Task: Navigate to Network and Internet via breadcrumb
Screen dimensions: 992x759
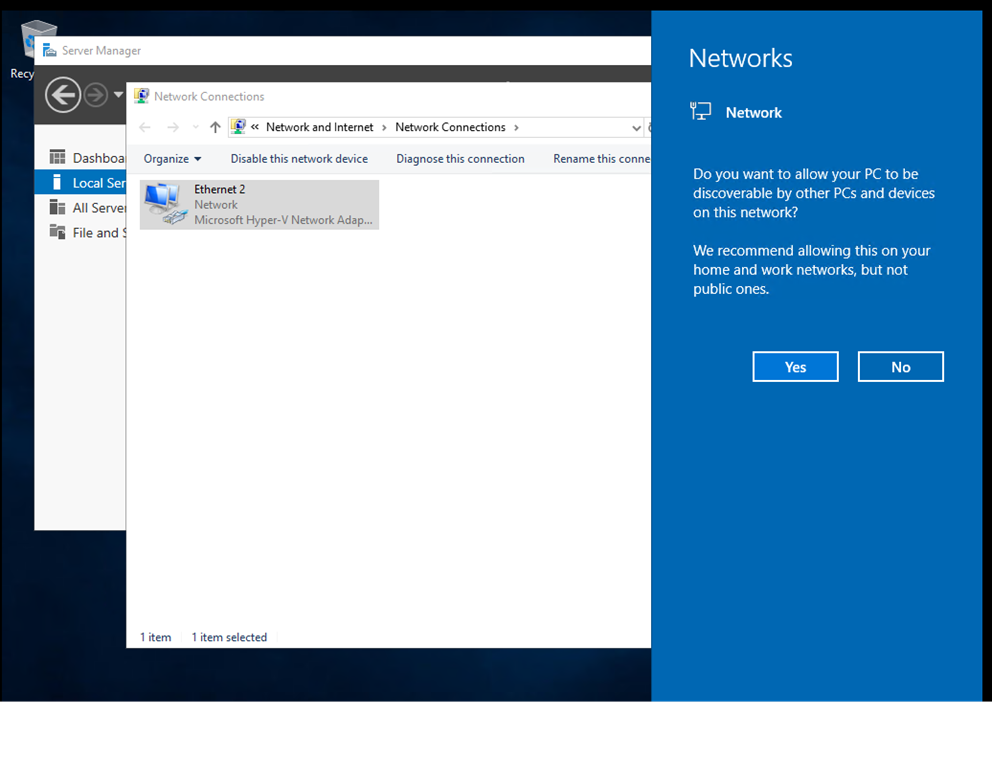Action: click(x=318, y=127)
